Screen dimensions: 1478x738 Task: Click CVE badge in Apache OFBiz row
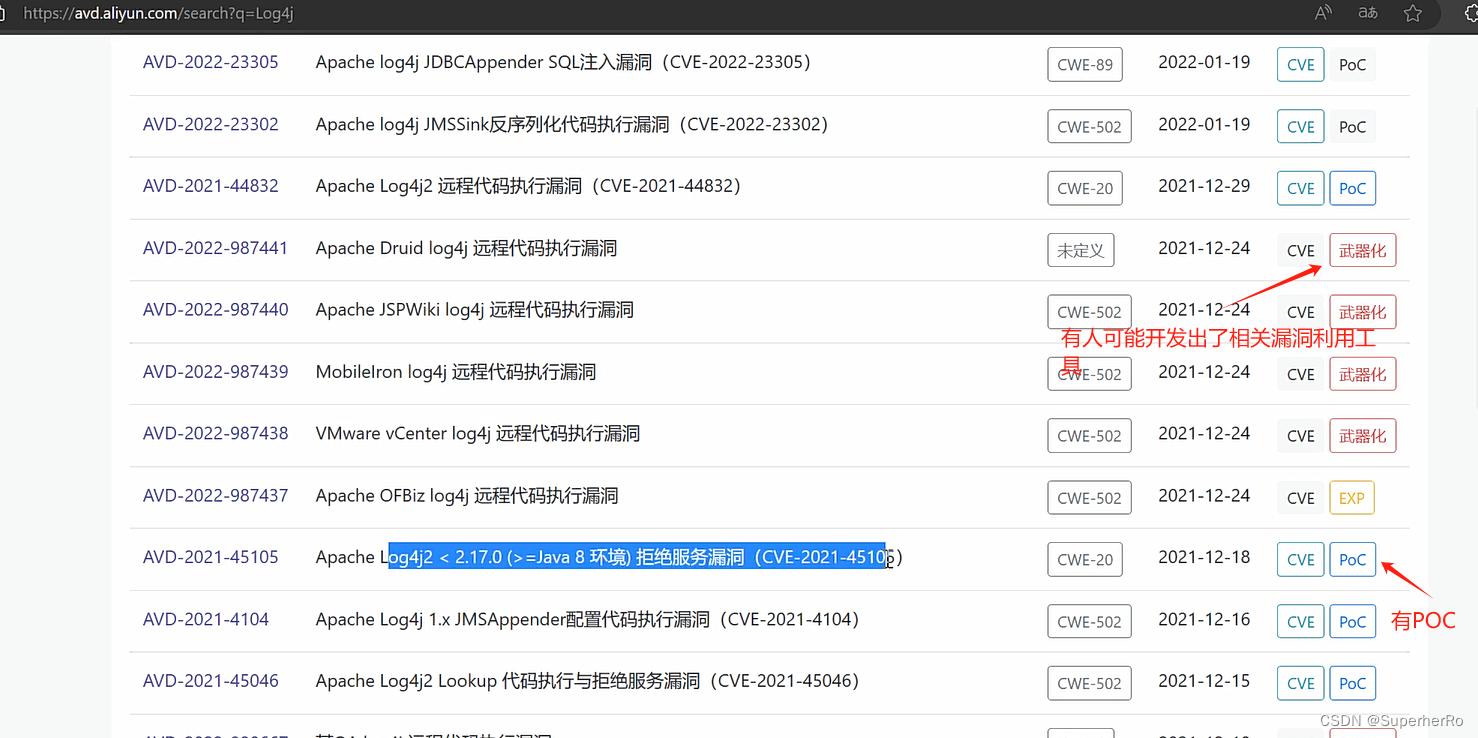(x=1301, y=498)
